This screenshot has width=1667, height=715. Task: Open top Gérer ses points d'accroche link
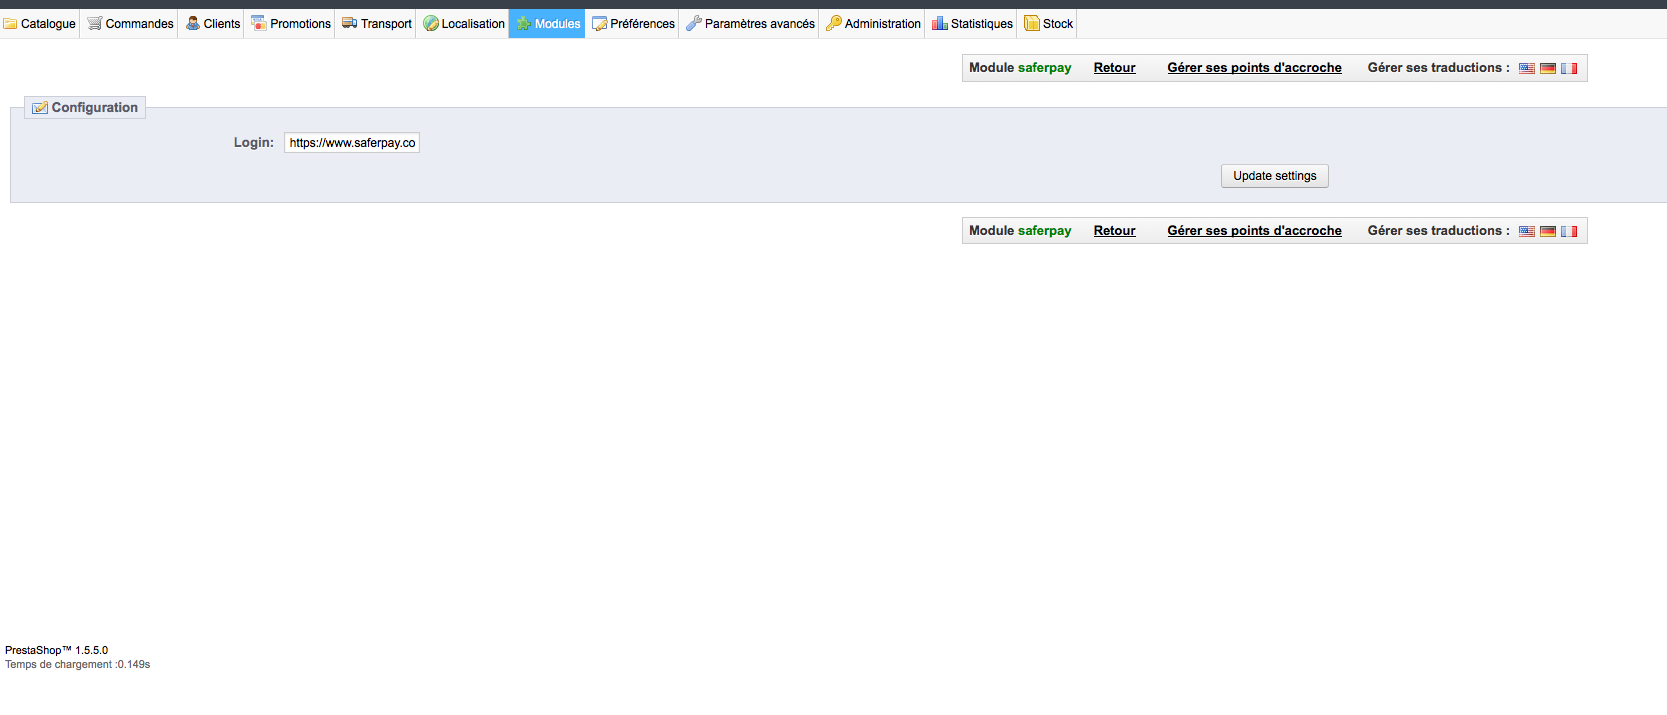coord(1254,68)
